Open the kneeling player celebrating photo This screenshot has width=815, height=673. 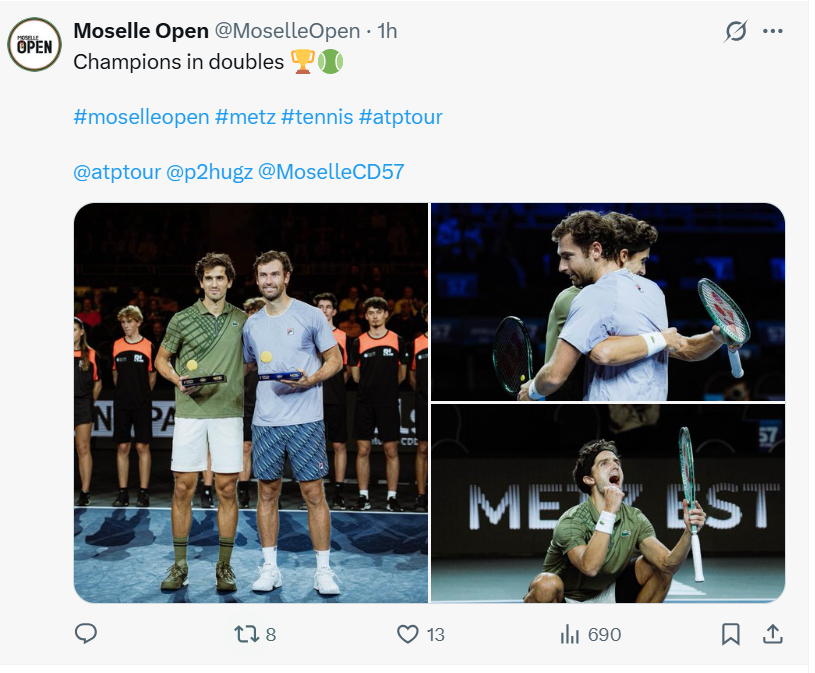tap(608, 503)
